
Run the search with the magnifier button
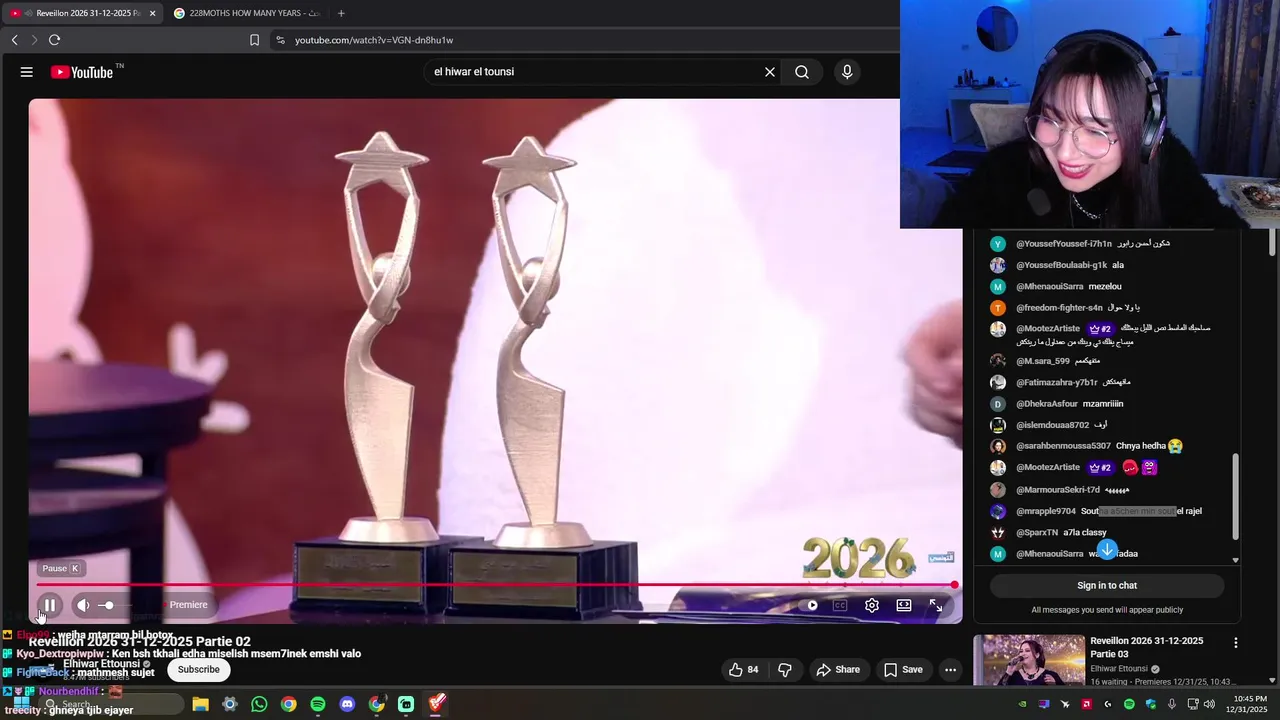click(x=802, y=72)
